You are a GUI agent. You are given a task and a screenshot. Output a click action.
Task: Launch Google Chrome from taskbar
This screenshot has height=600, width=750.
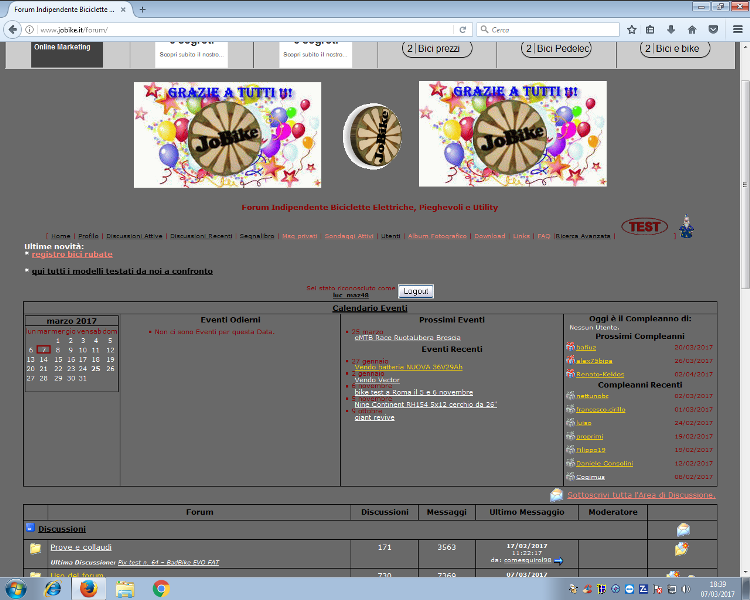(161, 589)
